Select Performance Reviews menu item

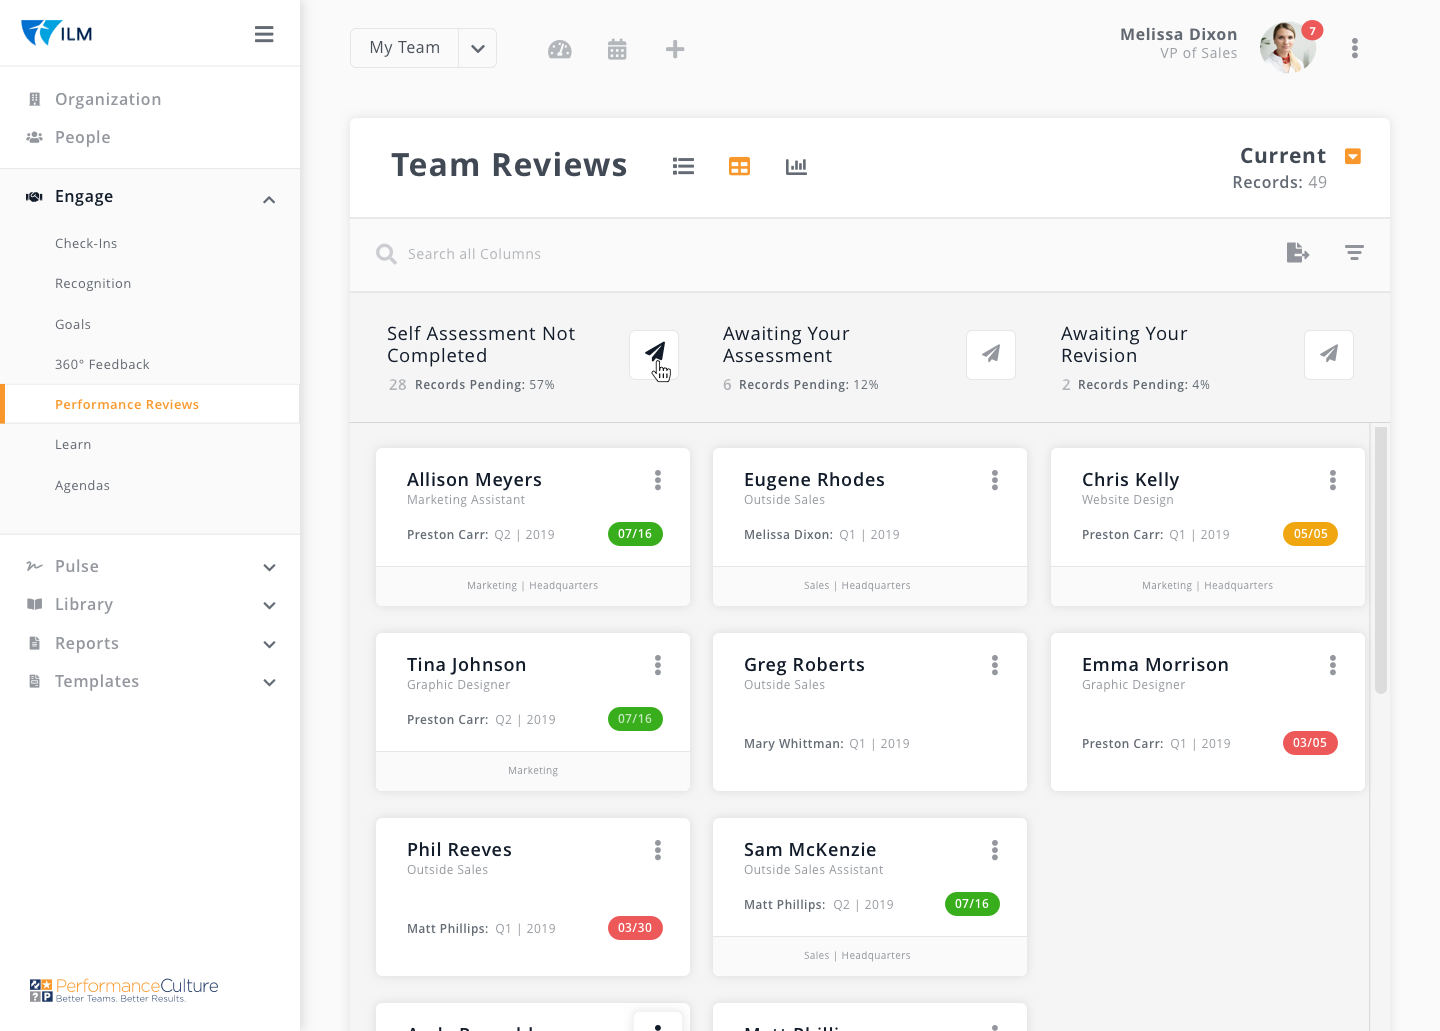(x=150, y=404)
